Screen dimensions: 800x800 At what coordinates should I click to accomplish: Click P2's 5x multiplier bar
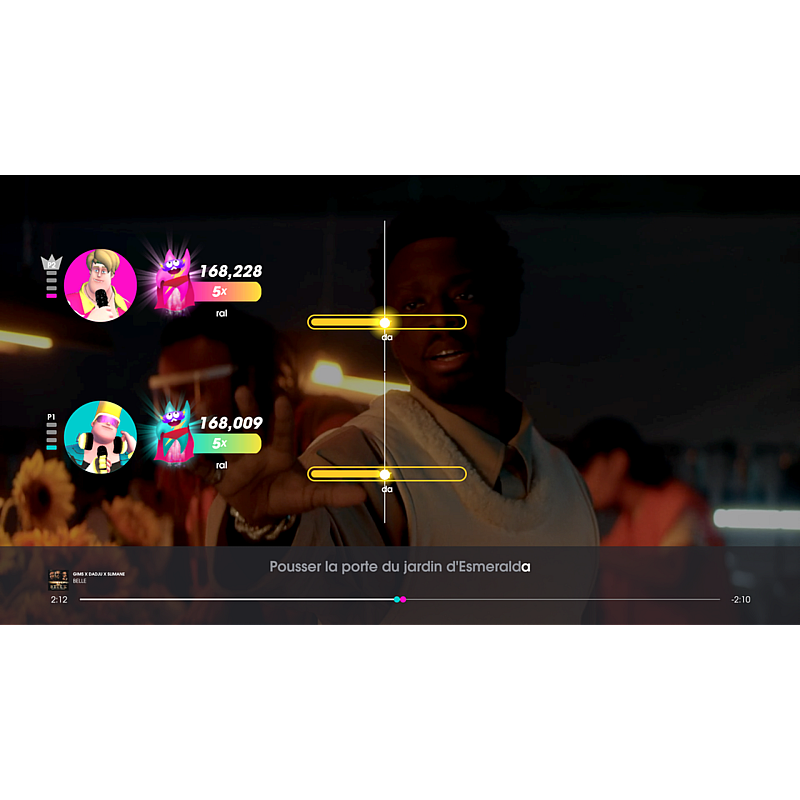227,291
